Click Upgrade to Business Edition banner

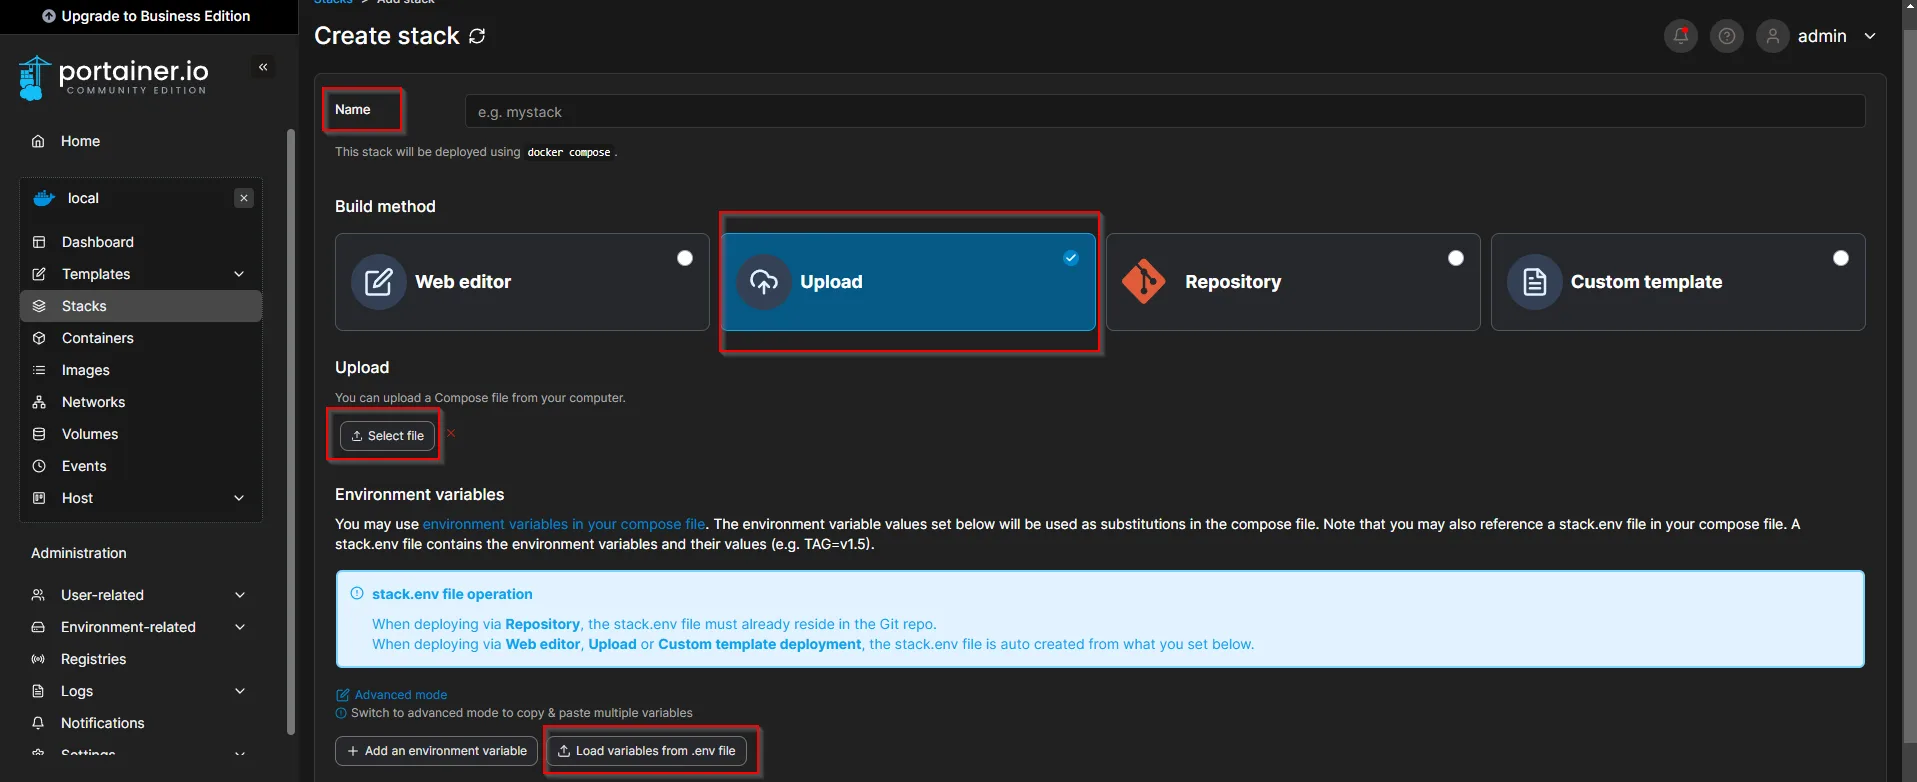[x=146, y=16]
